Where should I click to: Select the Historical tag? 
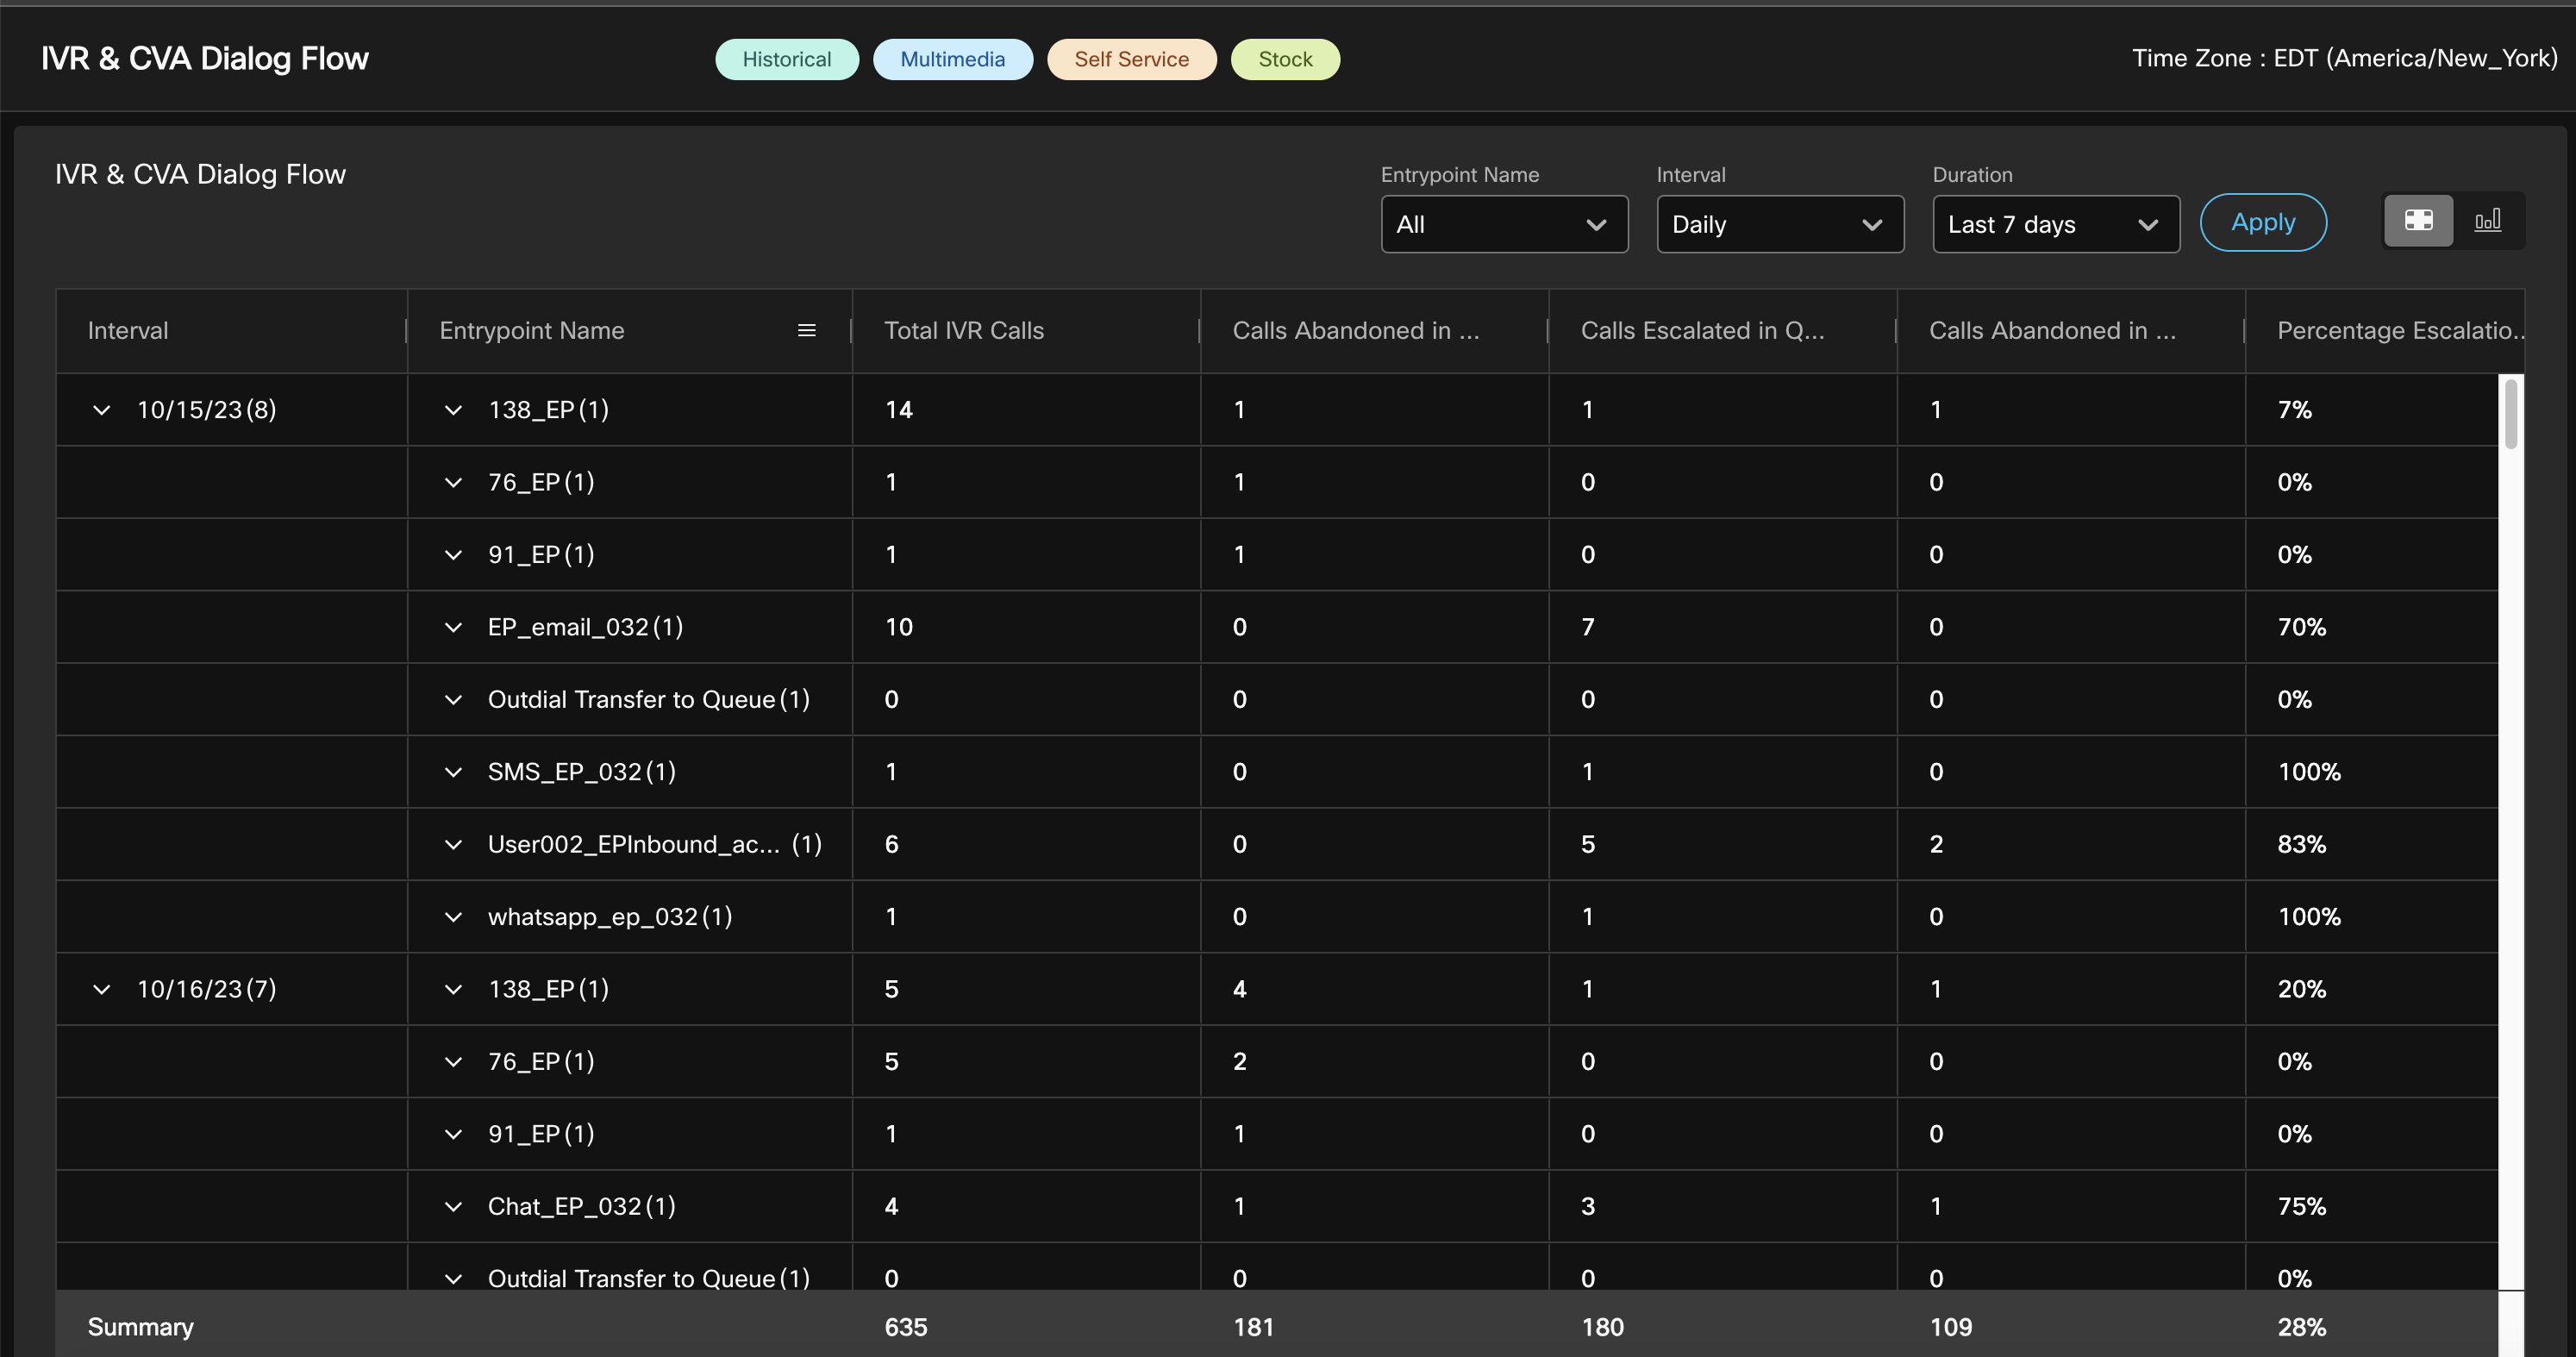click(786, 59)
